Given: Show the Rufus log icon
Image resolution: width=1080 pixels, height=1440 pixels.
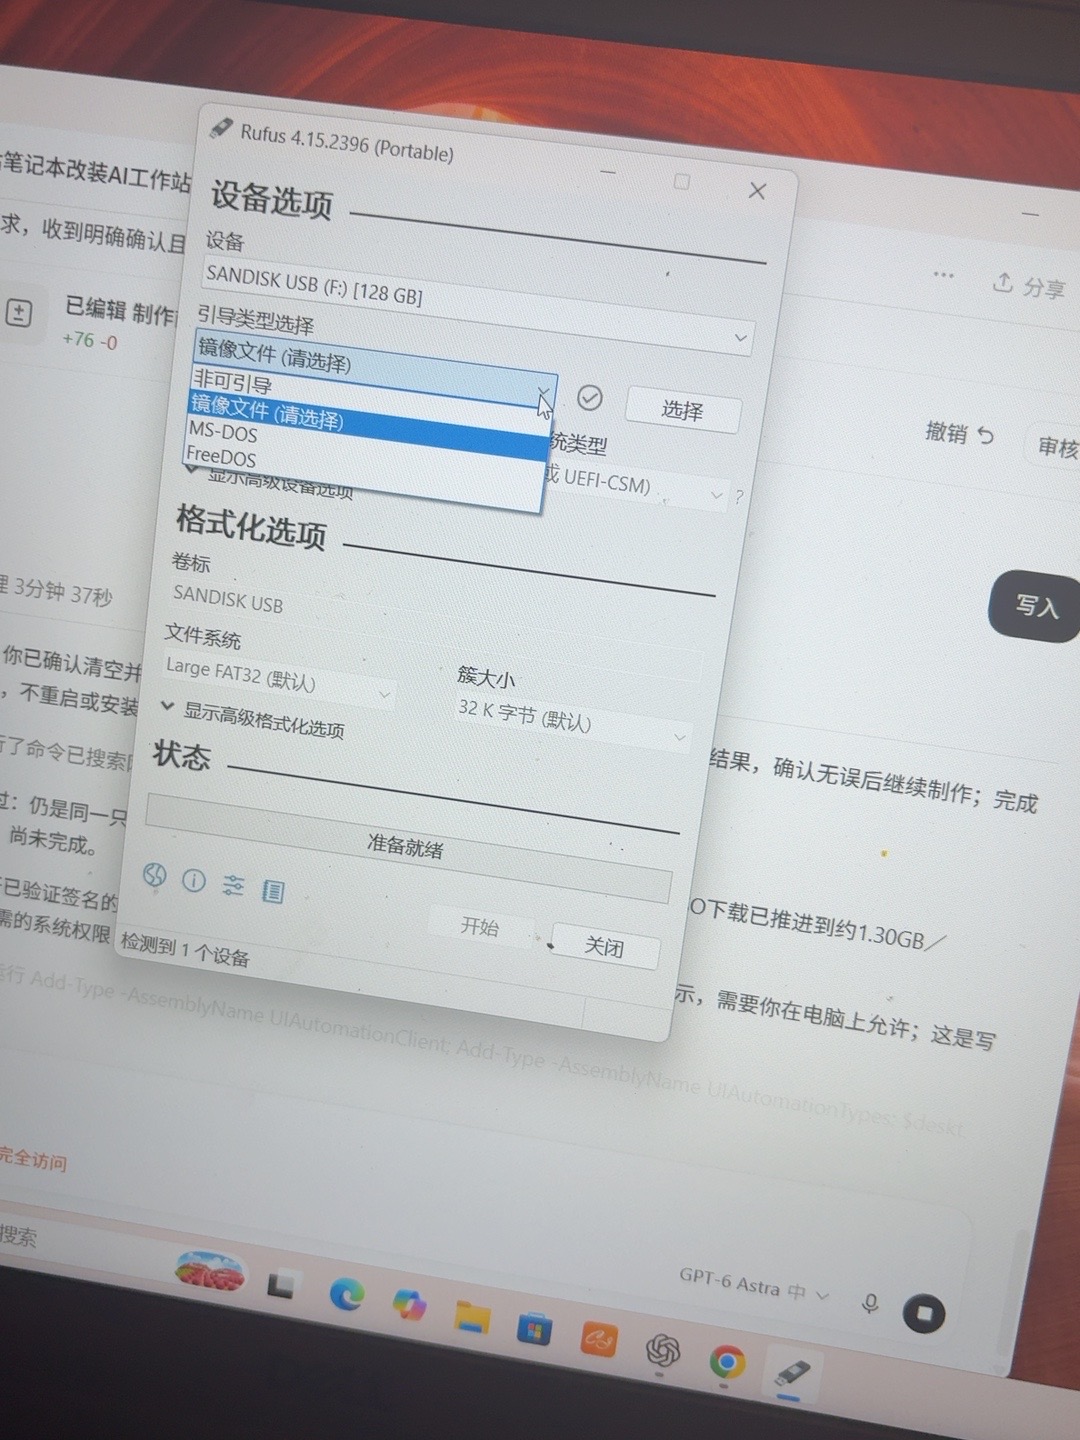Looking at the screenshot, I should [273, 890].
